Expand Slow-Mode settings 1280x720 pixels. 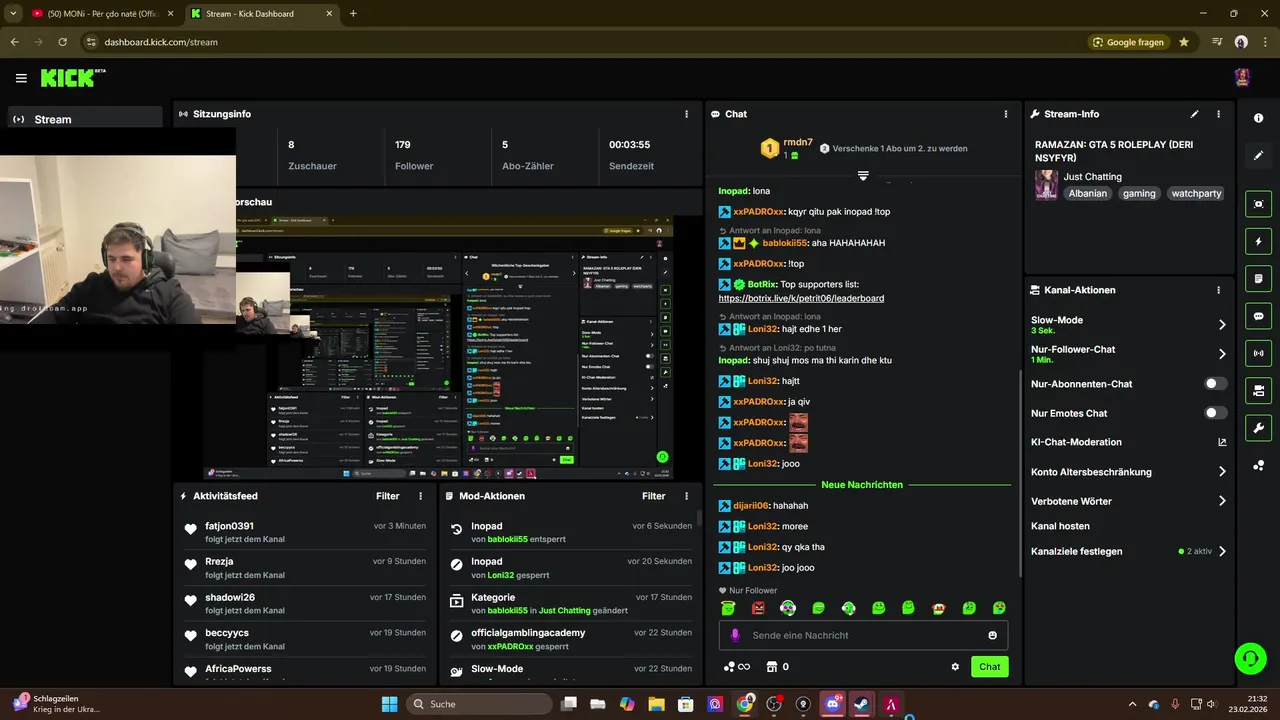1222,325
